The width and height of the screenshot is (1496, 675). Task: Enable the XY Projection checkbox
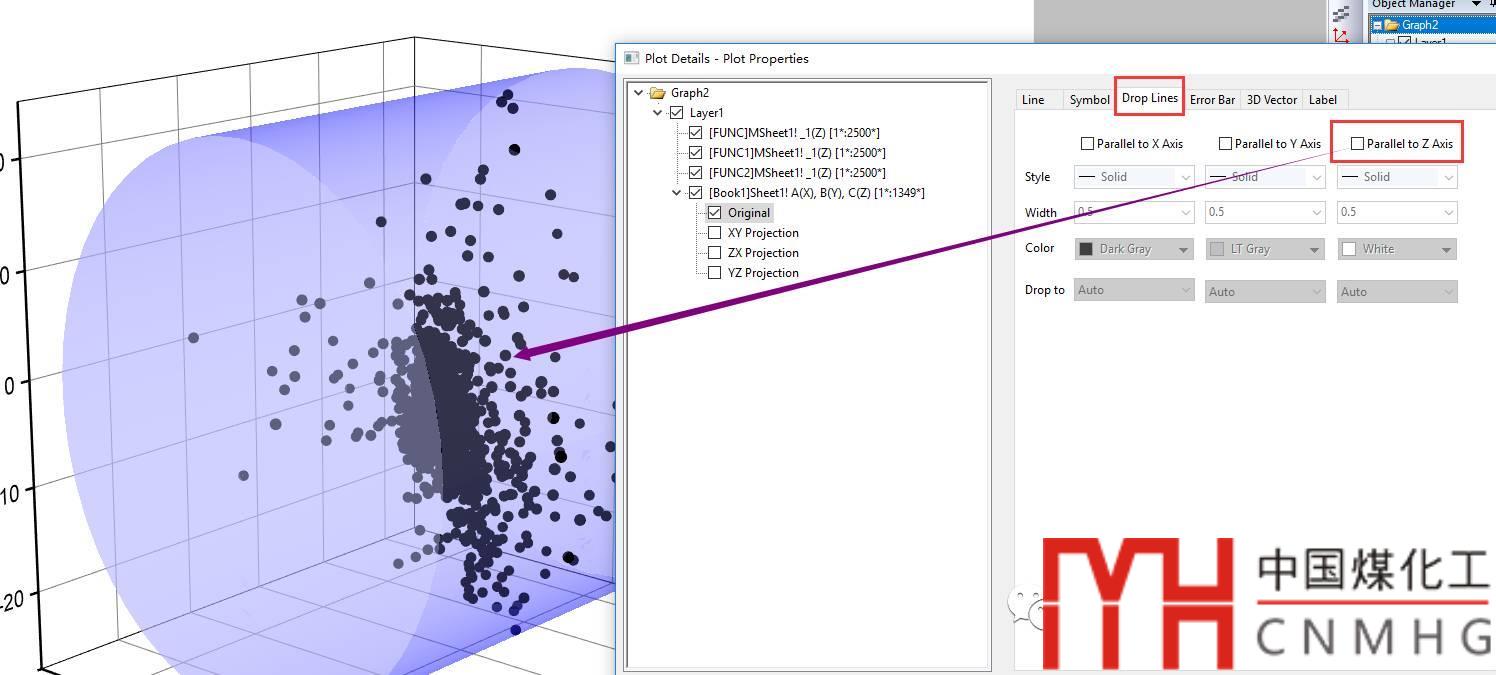(714, 233)
